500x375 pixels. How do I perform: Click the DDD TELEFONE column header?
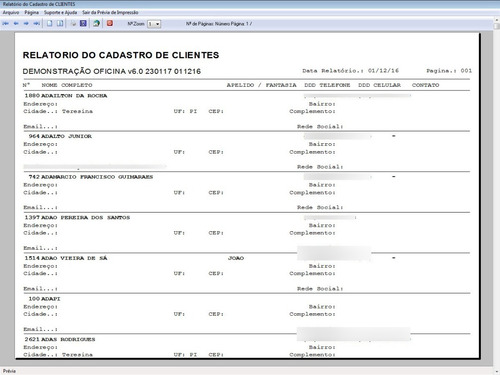[x=327, y=85]
